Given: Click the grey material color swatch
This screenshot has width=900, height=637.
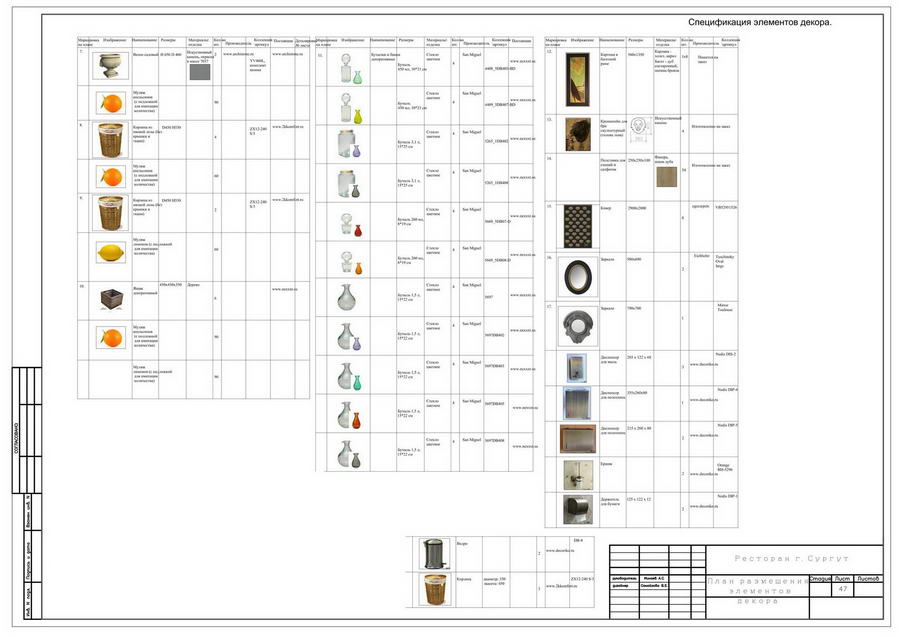Looking at the screenshot, I should 200,72.
